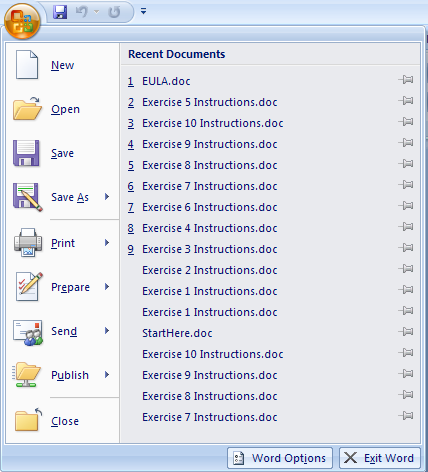
Task: Click the Exit Word button
Action: click(380, 458)
